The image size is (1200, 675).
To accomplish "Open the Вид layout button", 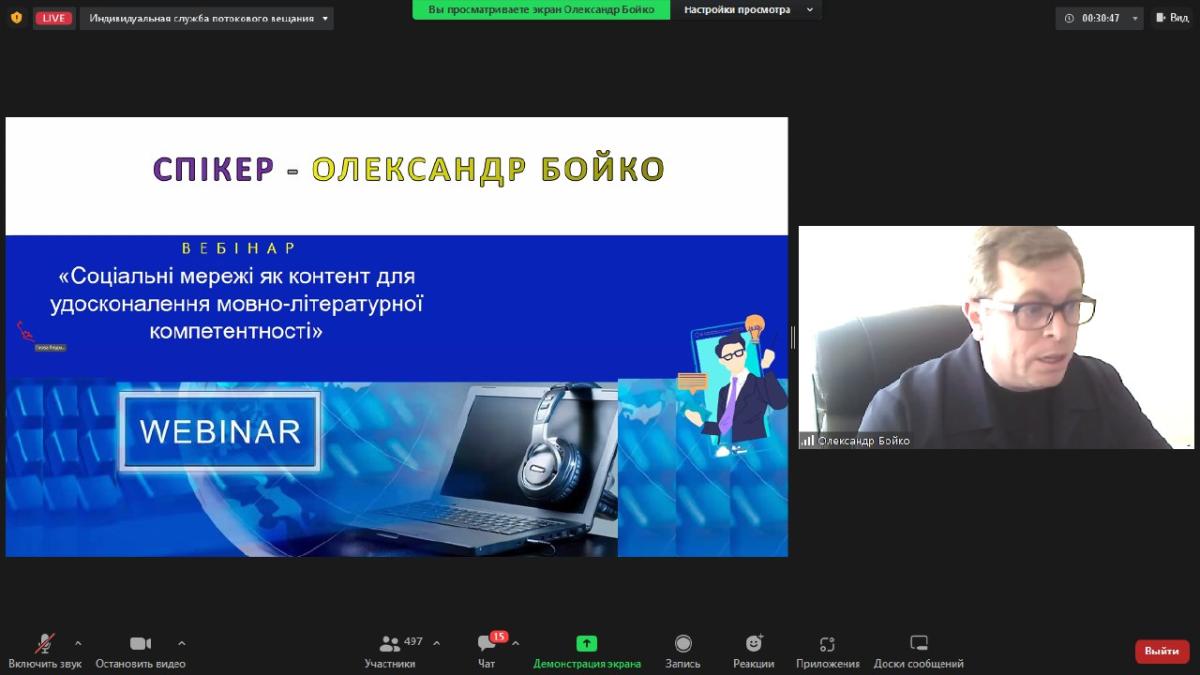I will click(1173, 18).
